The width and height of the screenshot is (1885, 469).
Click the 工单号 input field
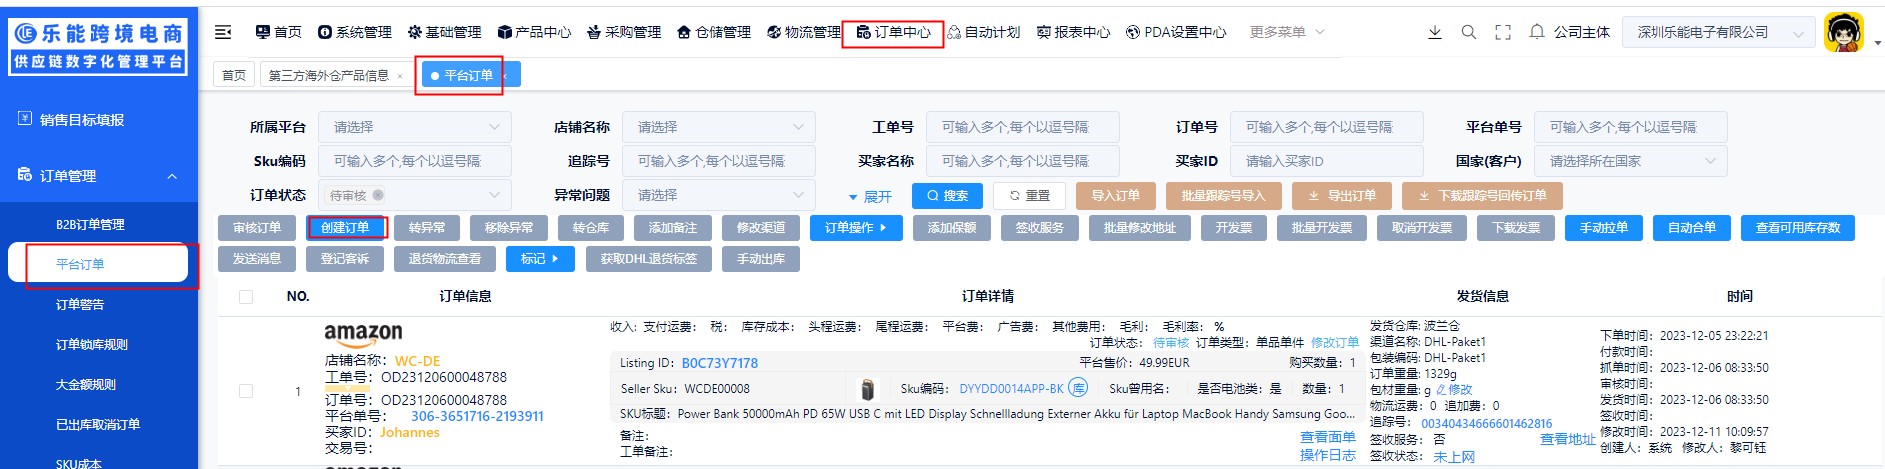(x=1022, y=127)
